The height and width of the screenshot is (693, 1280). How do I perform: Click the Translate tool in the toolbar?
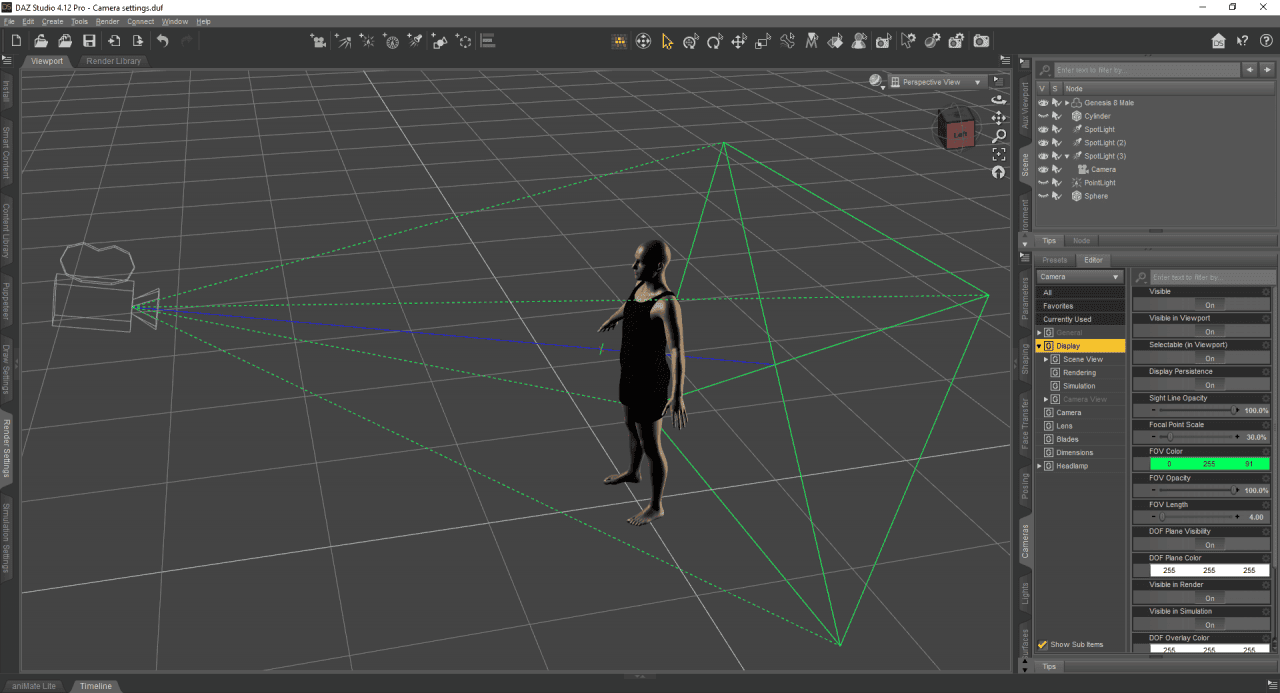click(x=738, y=41)
